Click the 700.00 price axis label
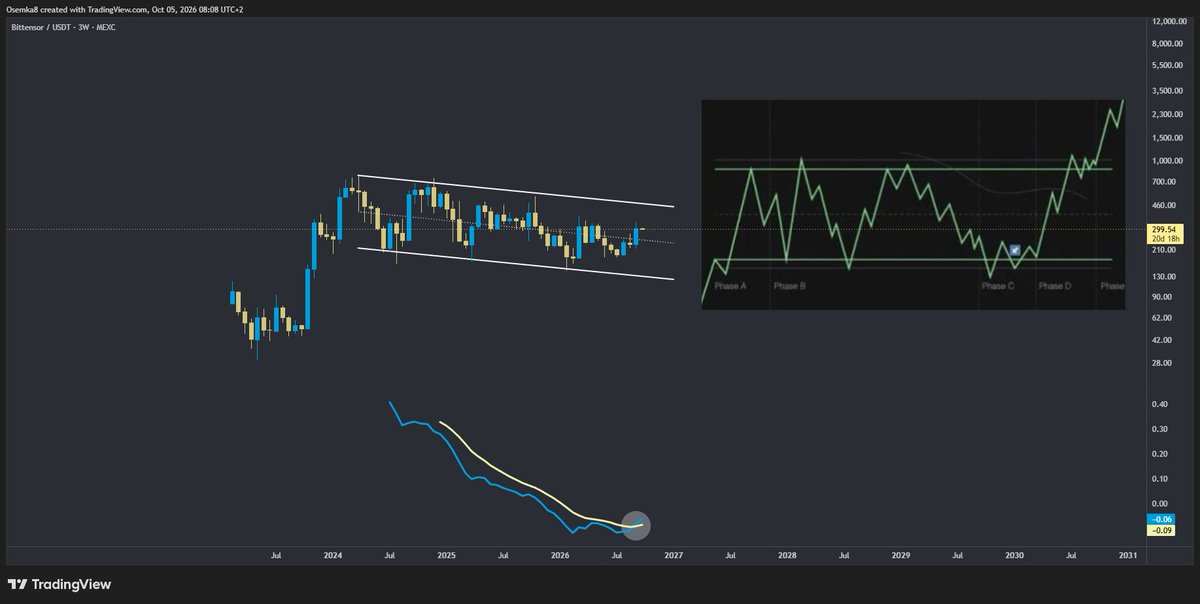 point(1166,181)
